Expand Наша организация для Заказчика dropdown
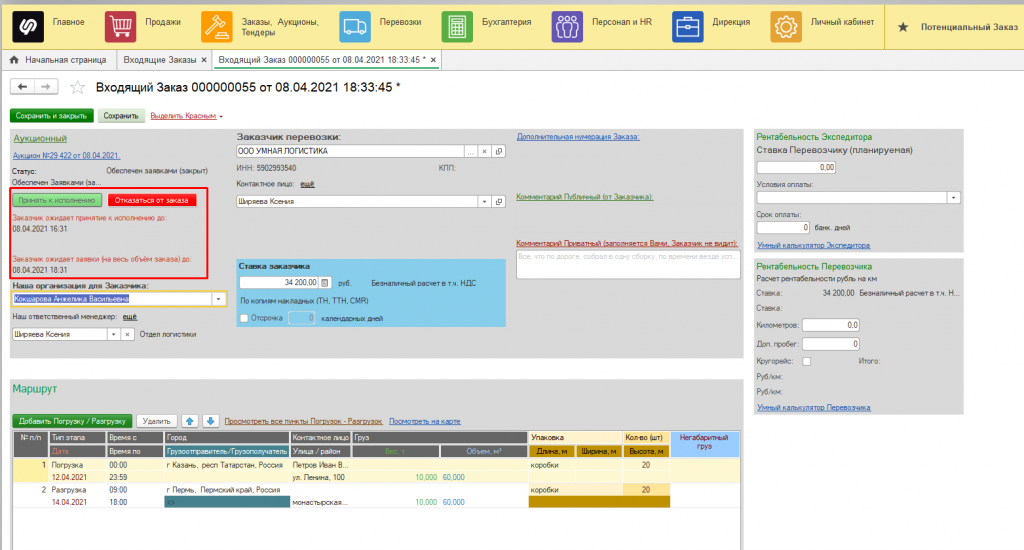The width and height of the screenshot is (1024, 550). (218, 299)
